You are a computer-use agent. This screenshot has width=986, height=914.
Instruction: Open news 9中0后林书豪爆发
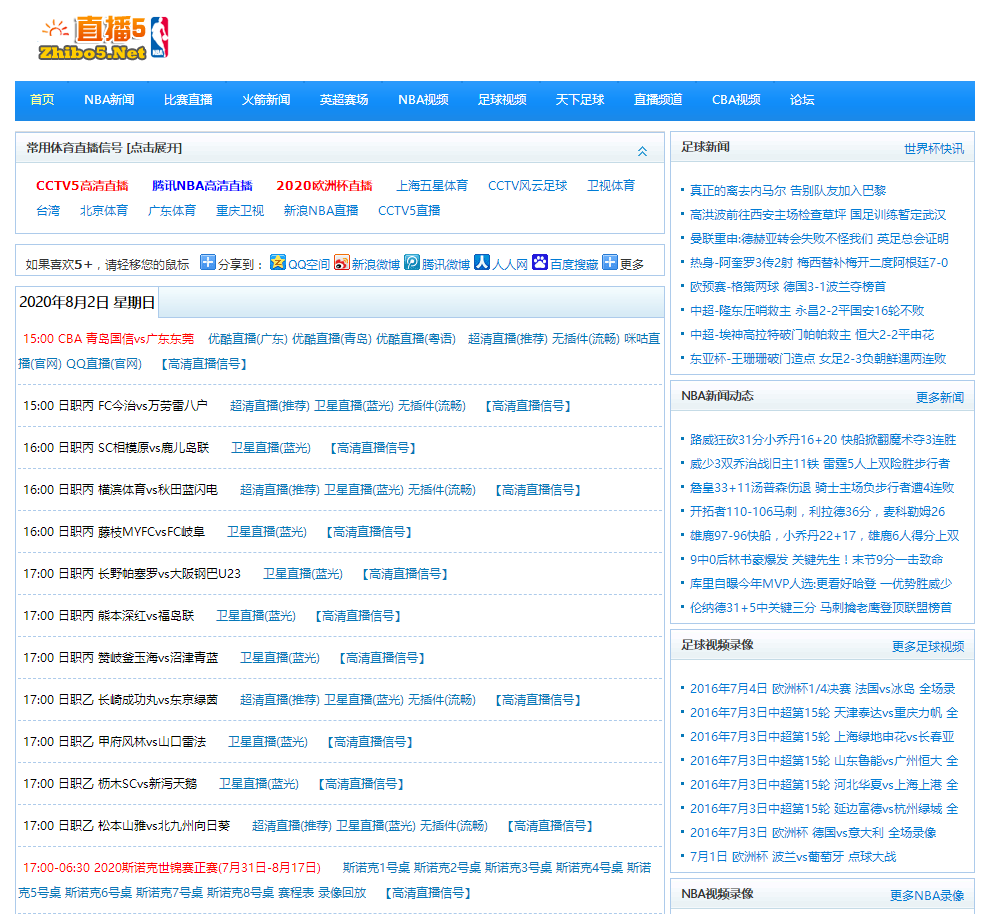816,559
